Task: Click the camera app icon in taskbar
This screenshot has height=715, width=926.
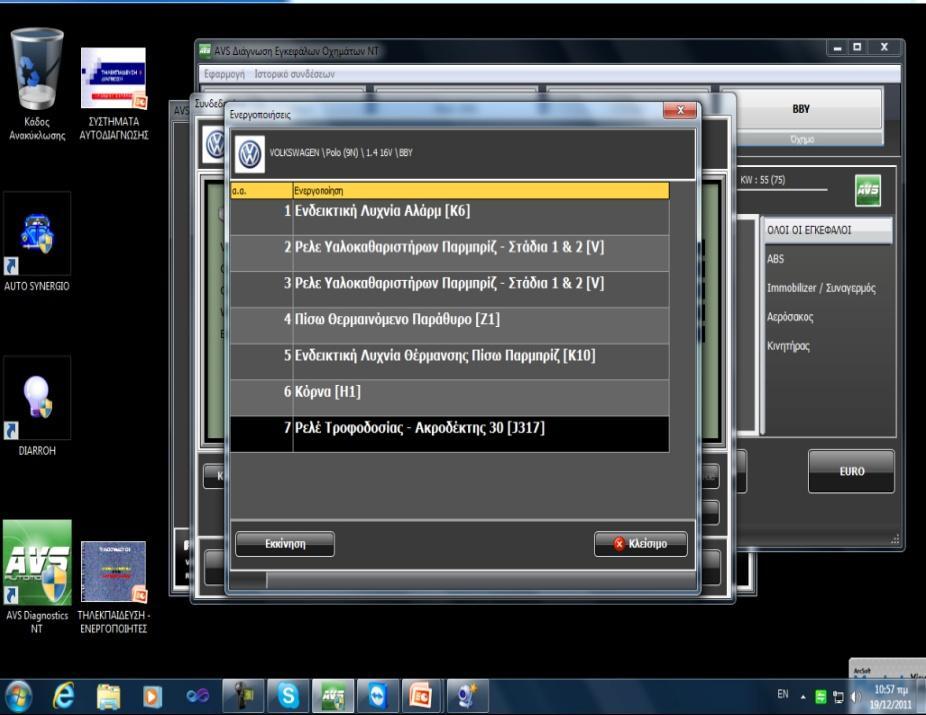Action: pyautogui.click(x=243, y=696)
